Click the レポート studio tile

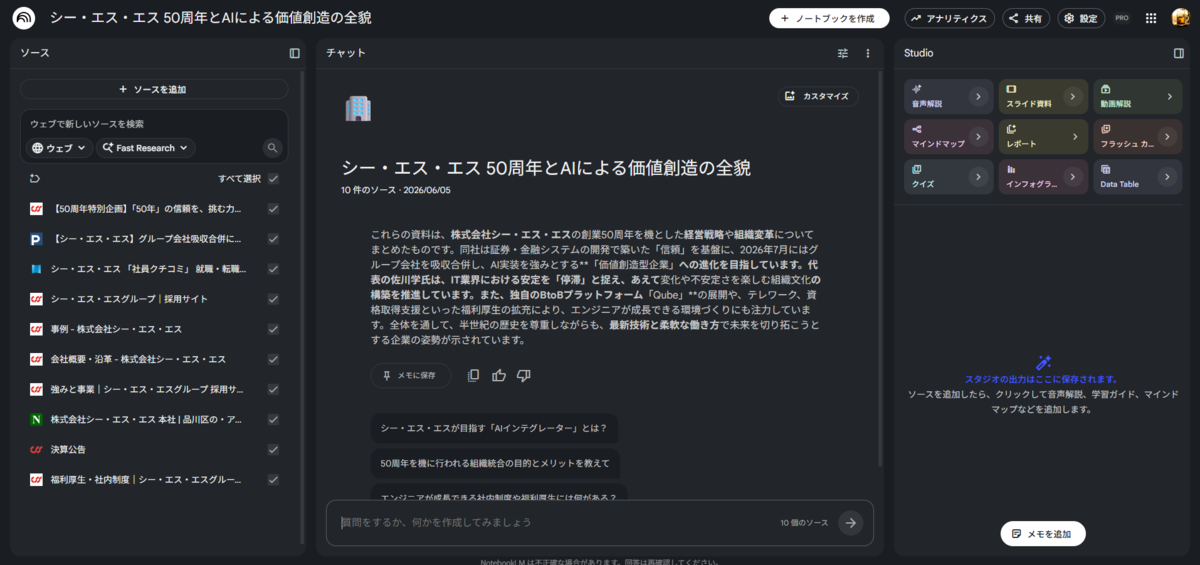pos(1043,137)
